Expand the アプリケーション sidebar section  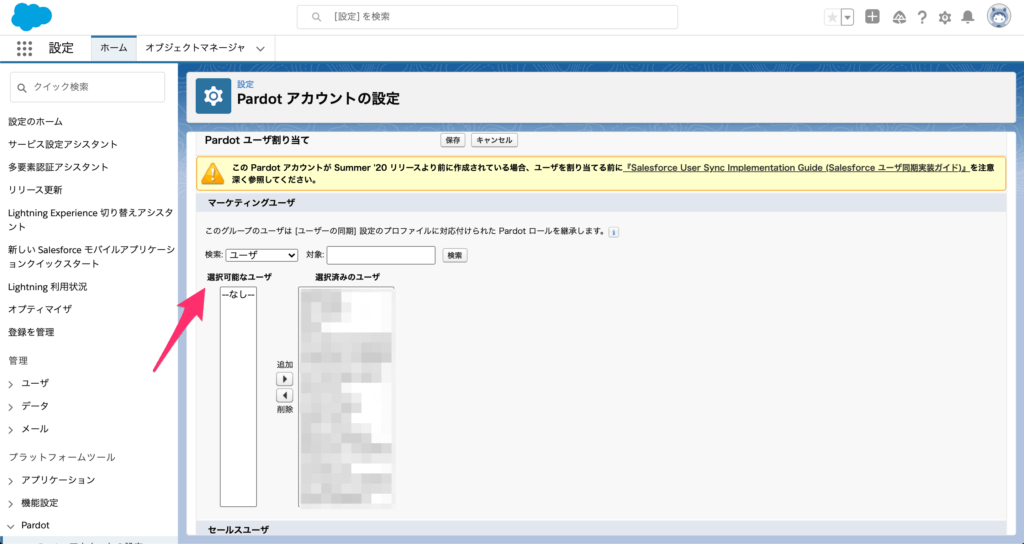click(x=10, y=481)
